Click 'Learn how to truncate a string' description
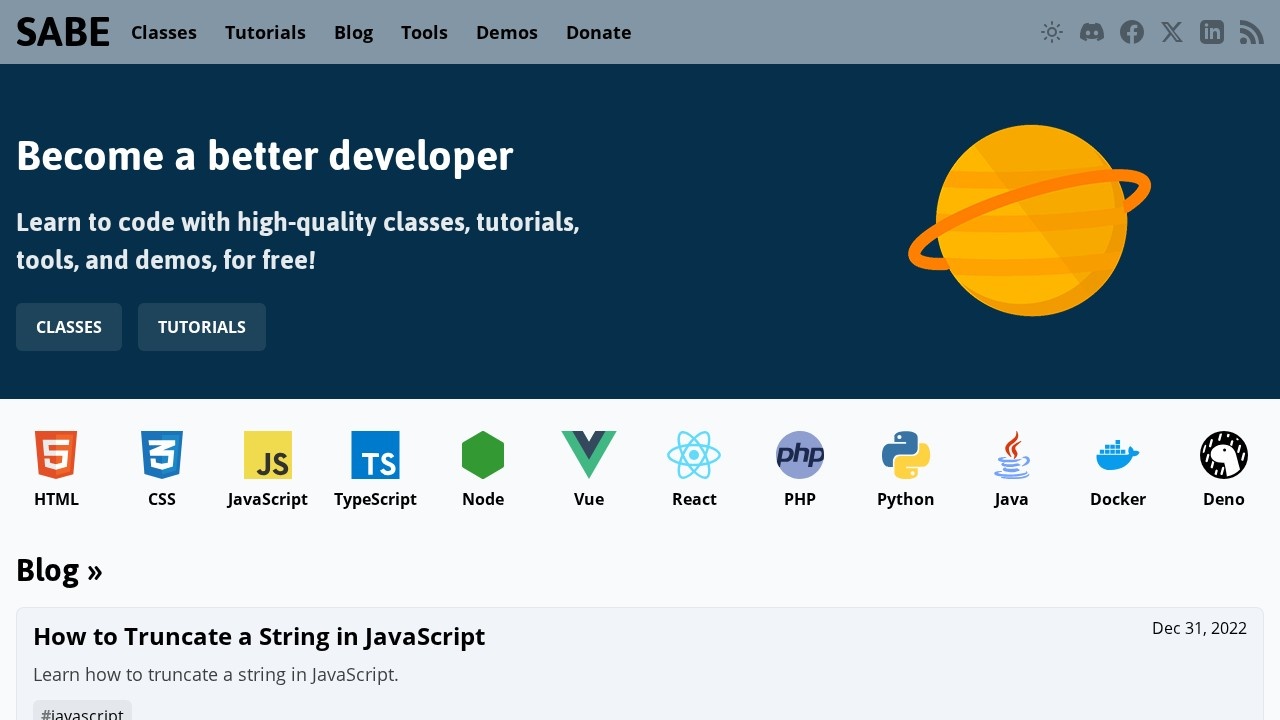Viewport: 1280px width, 720px height. (x=216, y=674)
